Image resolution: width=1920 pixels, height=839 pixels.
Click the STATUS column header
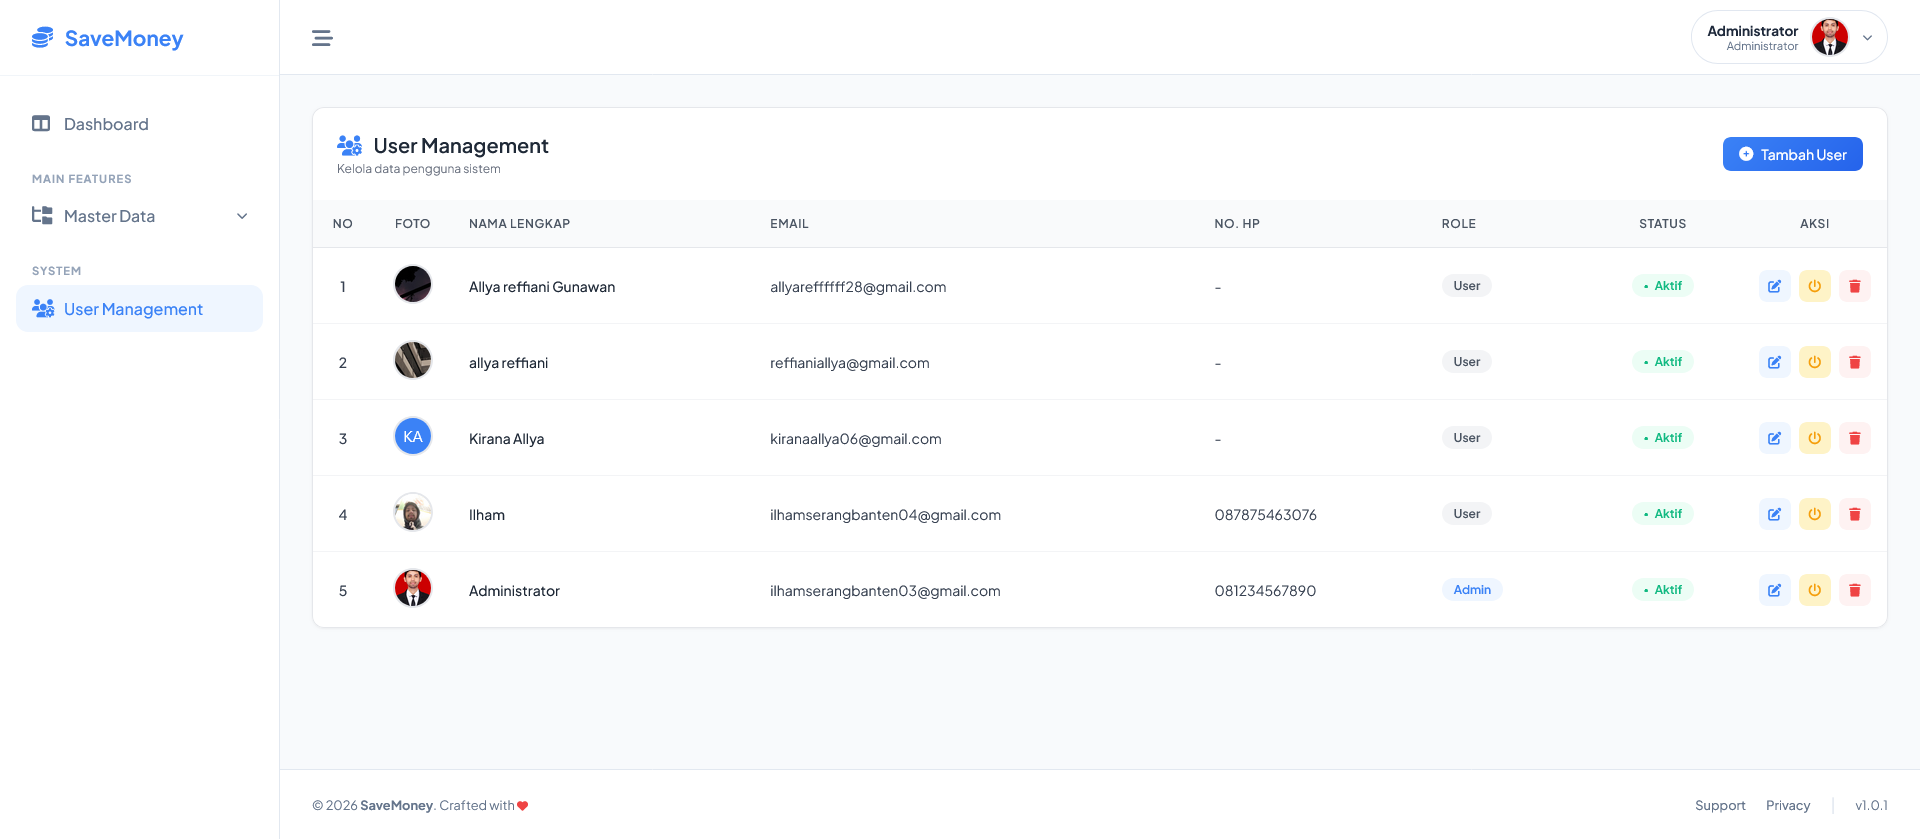tap(1663, 224)
